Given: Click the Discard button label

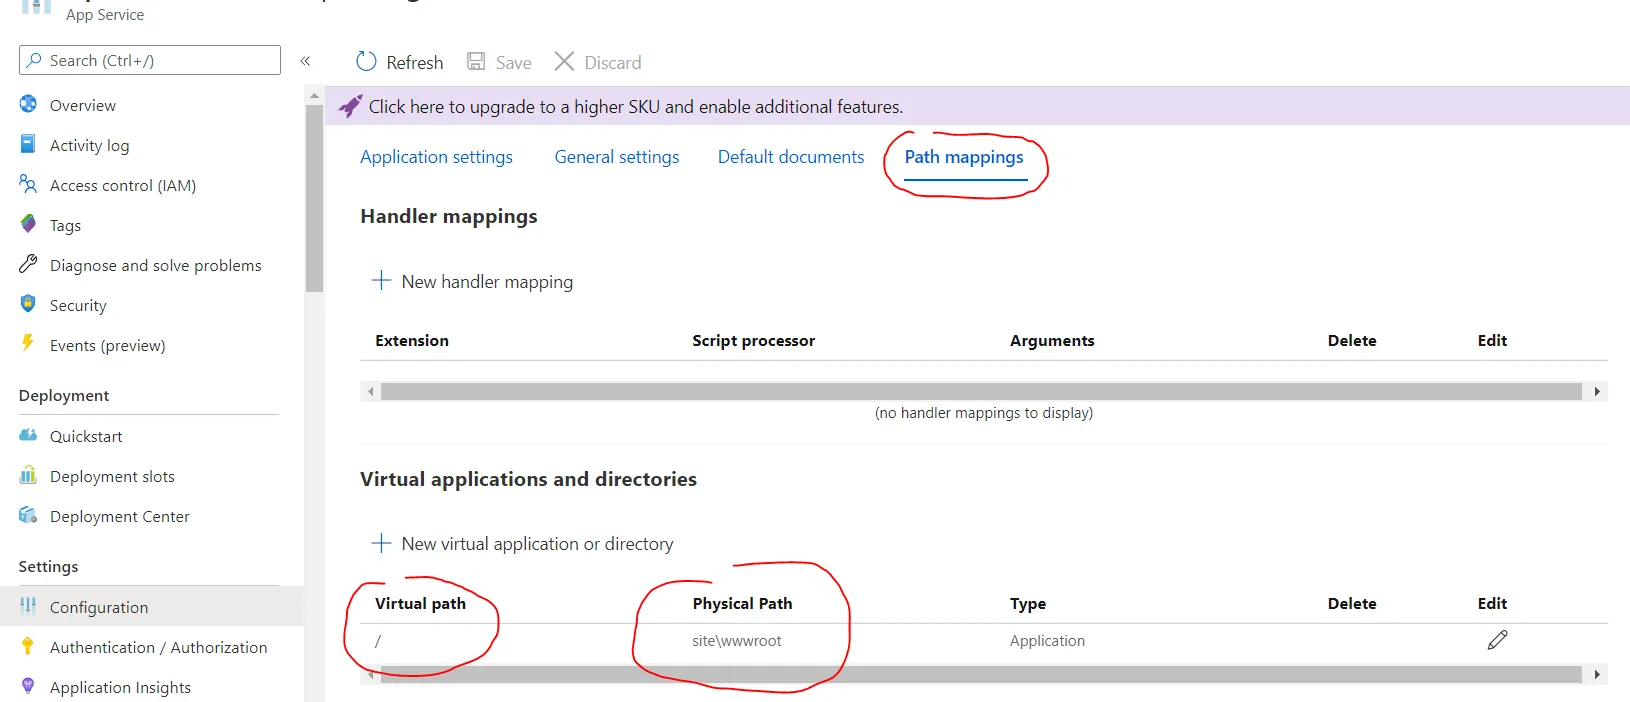Looking at the screenshot, I should coord(613,62).
